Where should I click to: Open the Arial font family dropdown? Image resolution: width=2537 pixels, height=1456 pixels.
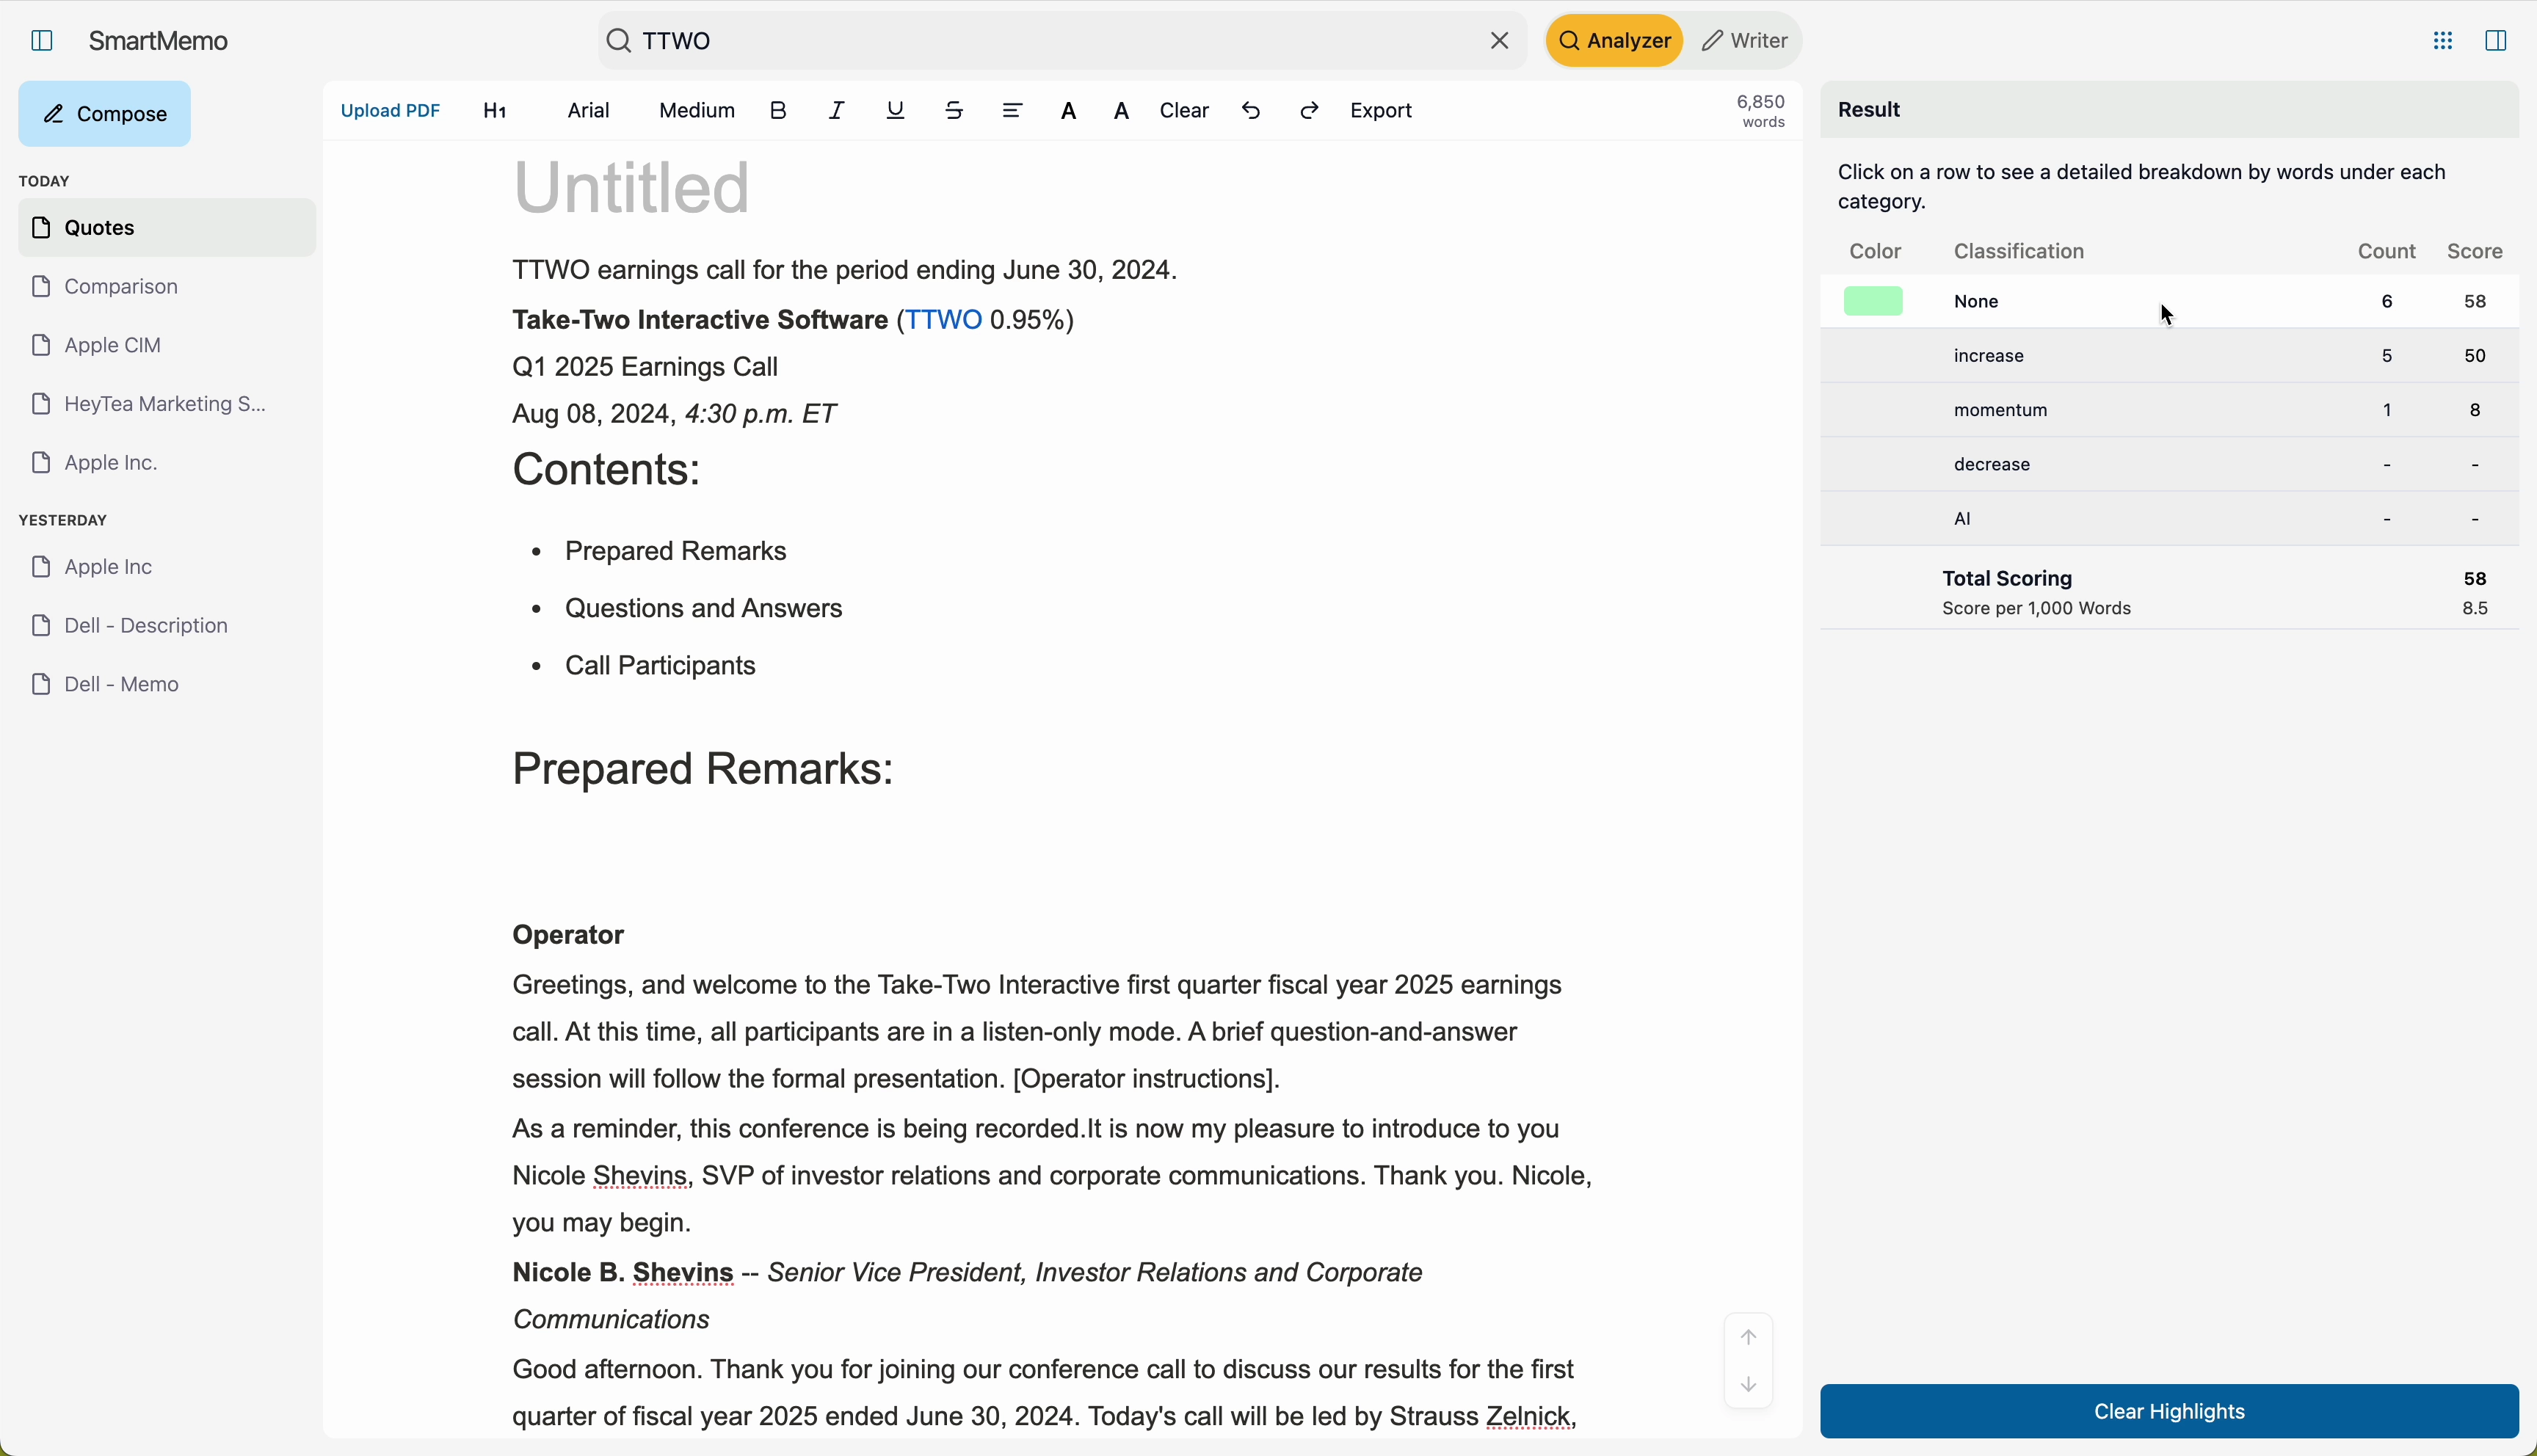588,111
